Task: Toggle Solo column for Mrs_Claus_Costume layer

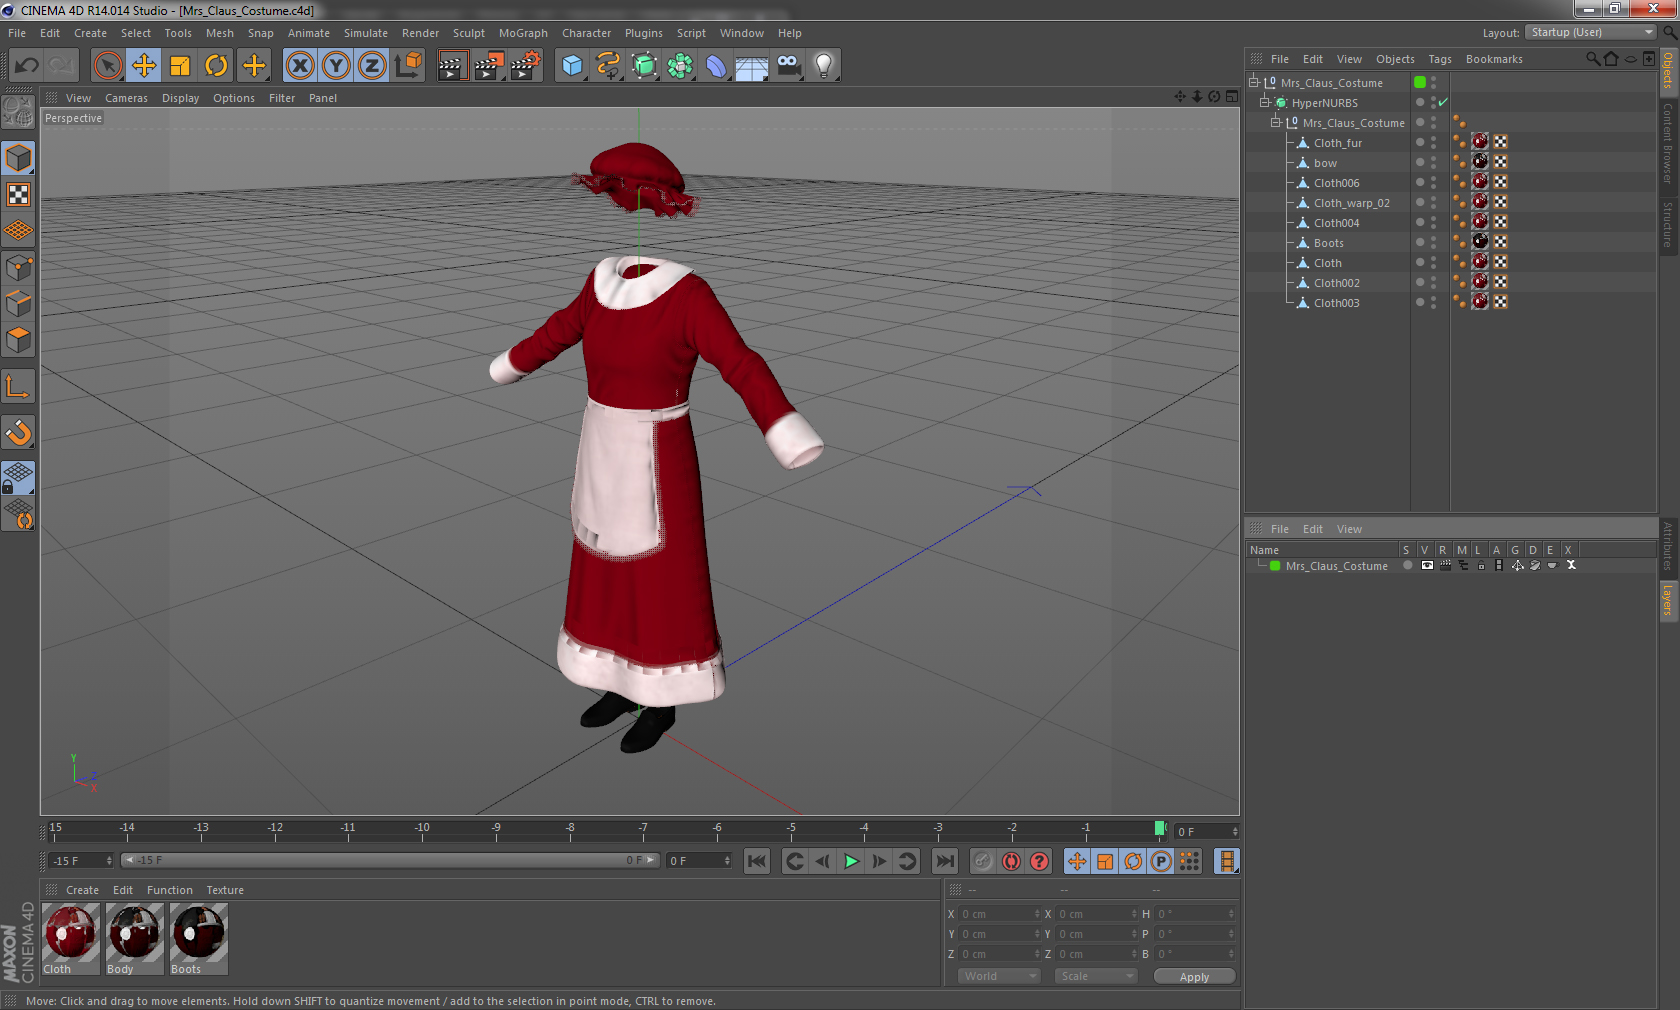Action: [x=1408, y=565]
